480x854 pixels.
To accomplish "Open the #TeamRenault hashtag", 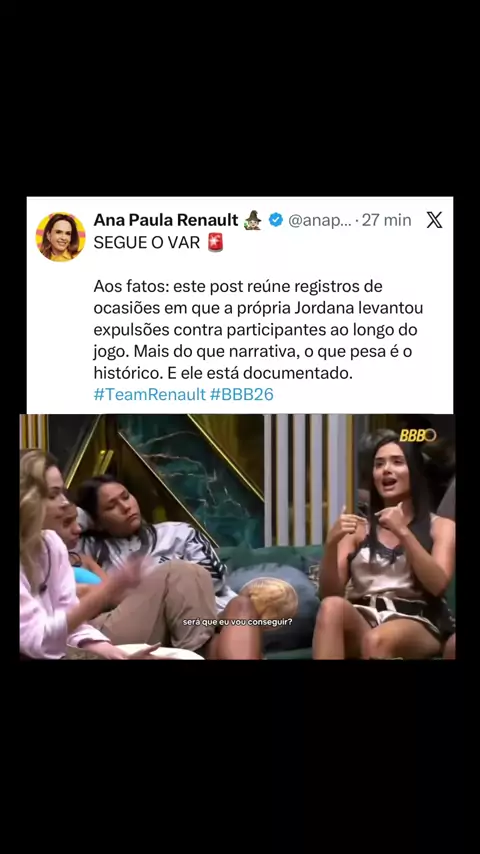I will pyautogui.click(x=149, y=395).
